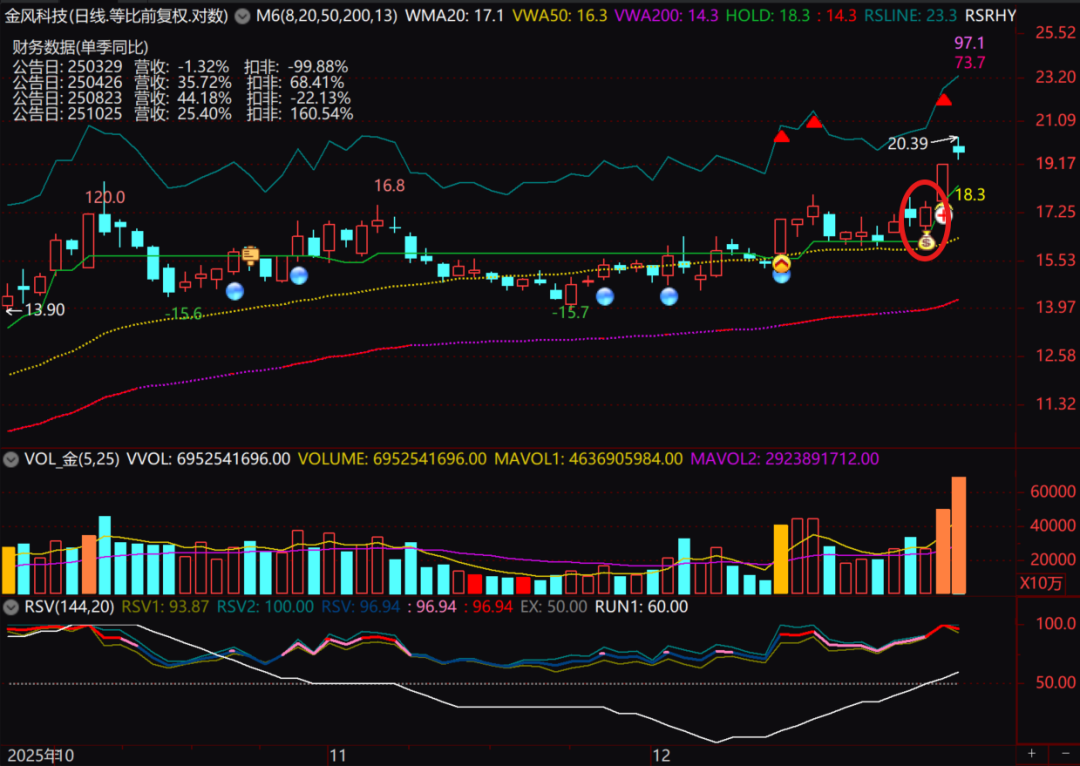Click the red triangle nearest the 73.7 label
The height and width of the screenshot is (766, 1080).
pyautogui.click(x=944, y=101)
